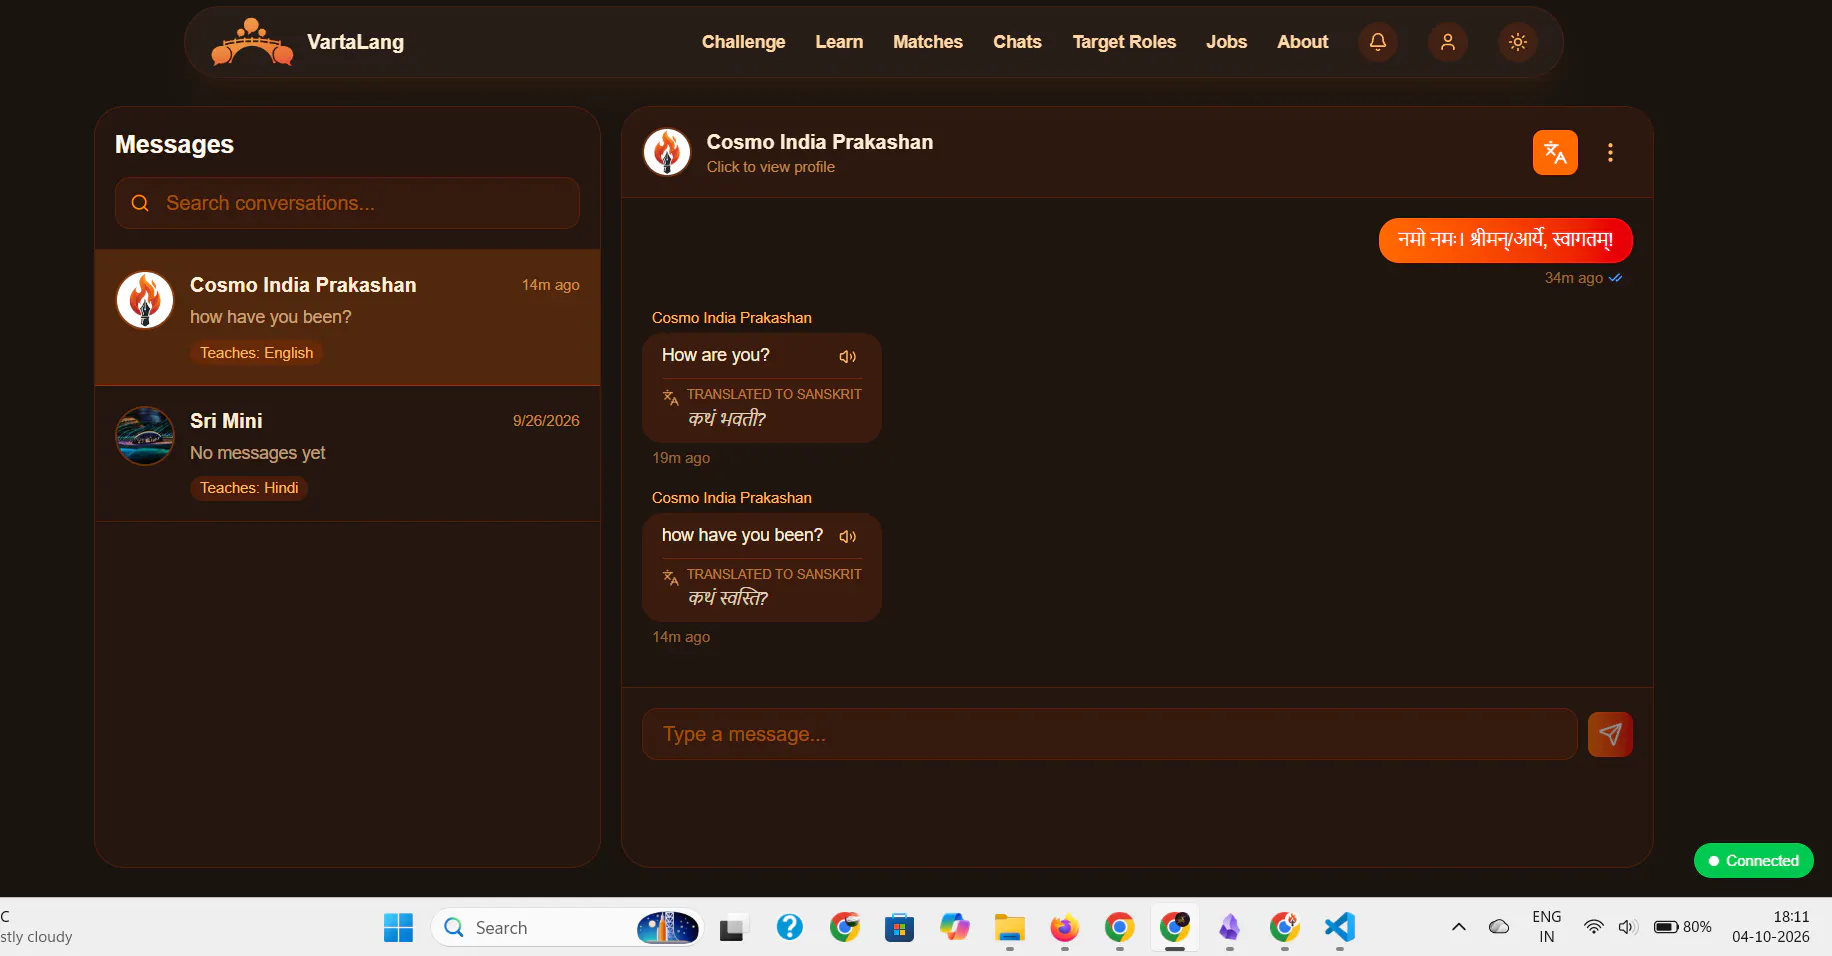Click the sent Sanskrit greeting message bubble

pyautogui.click(x=1505, y=240)
